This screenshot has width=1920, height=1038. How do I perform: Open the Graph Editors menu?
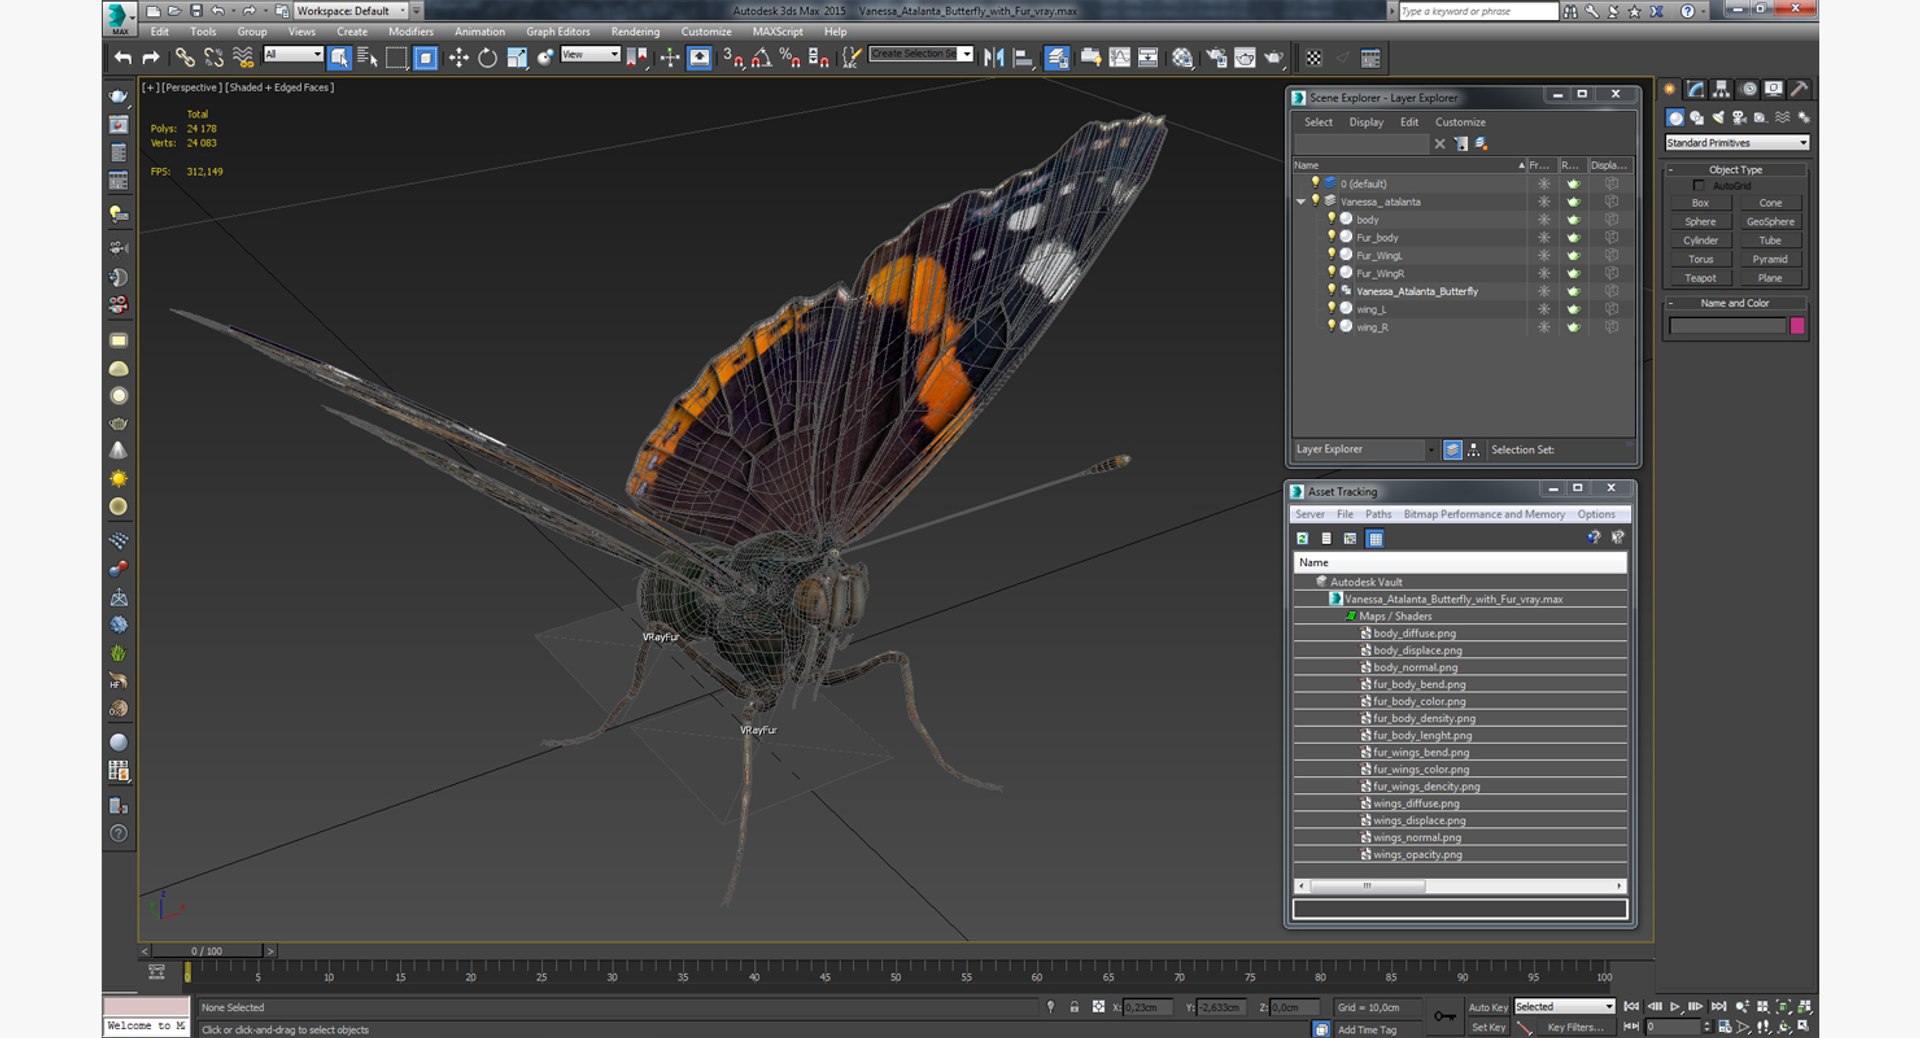[x=558, y=32]
